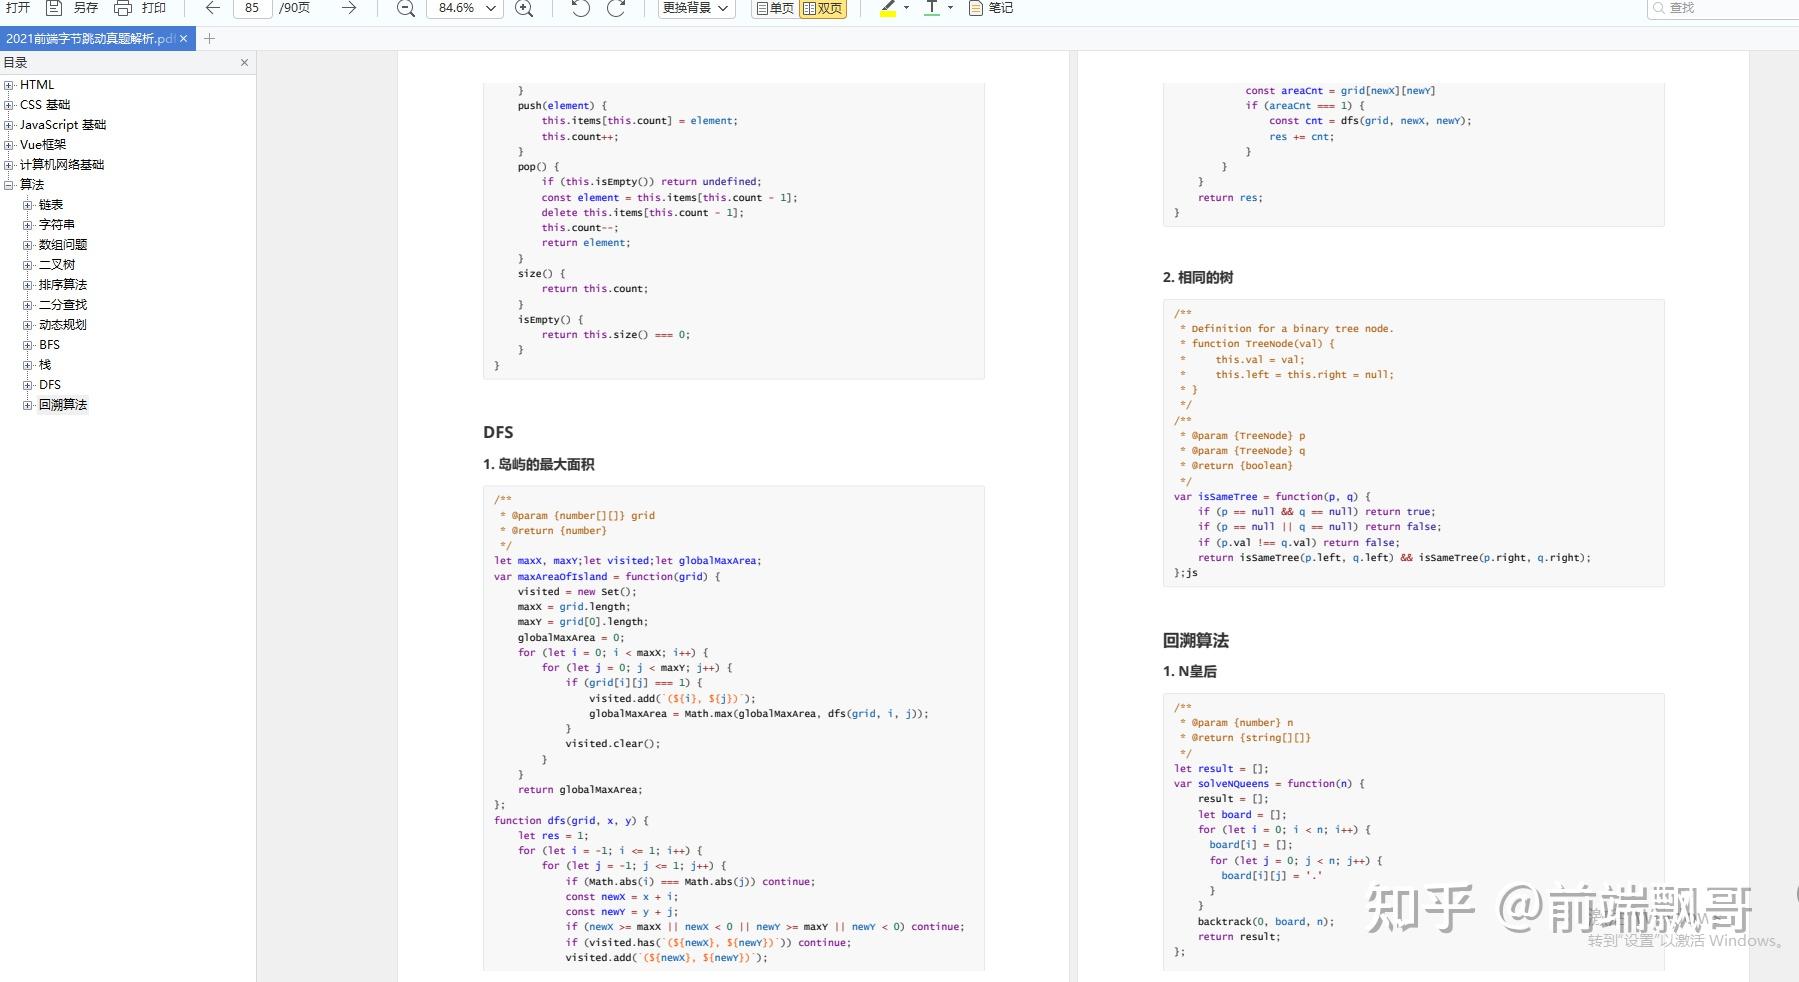Rotate page clockwise

(x=617, y=8)
